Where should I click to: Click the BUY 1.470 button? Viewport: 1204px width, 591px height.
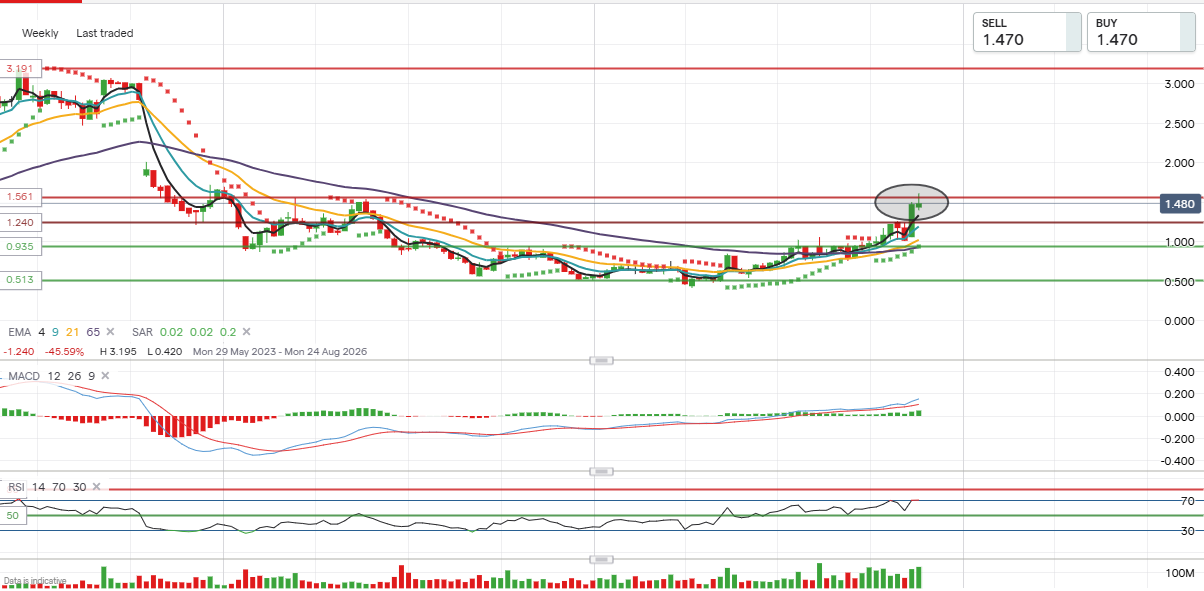click(1141, 32)
